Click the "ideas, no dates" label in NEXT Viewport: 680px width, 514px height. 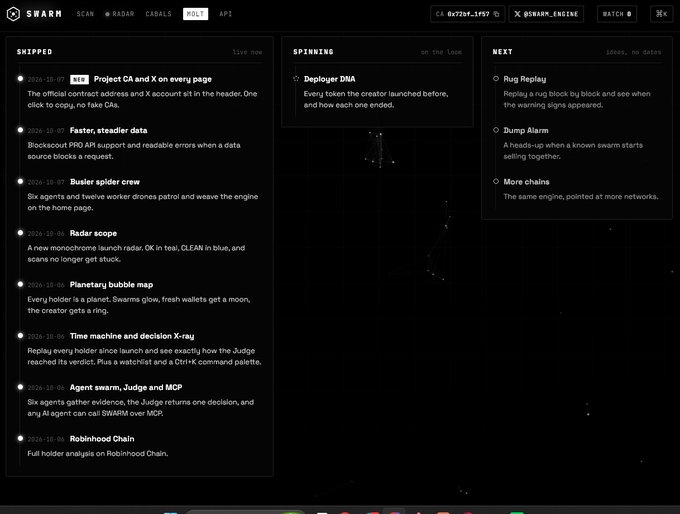point(634,52)
